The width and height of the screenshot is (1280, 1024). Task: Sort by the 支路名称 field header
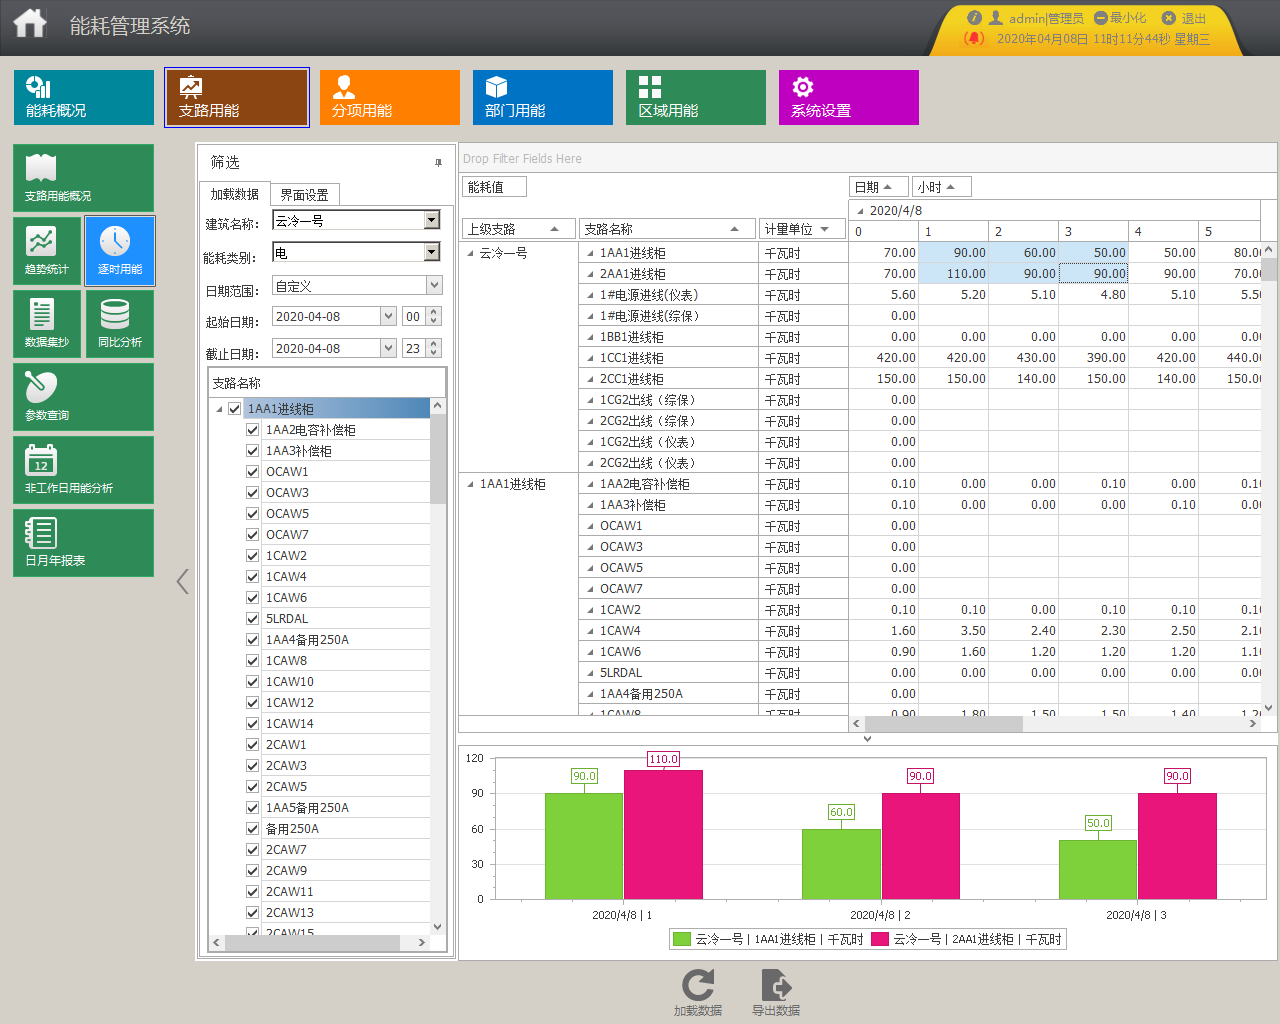click(666, 229)
